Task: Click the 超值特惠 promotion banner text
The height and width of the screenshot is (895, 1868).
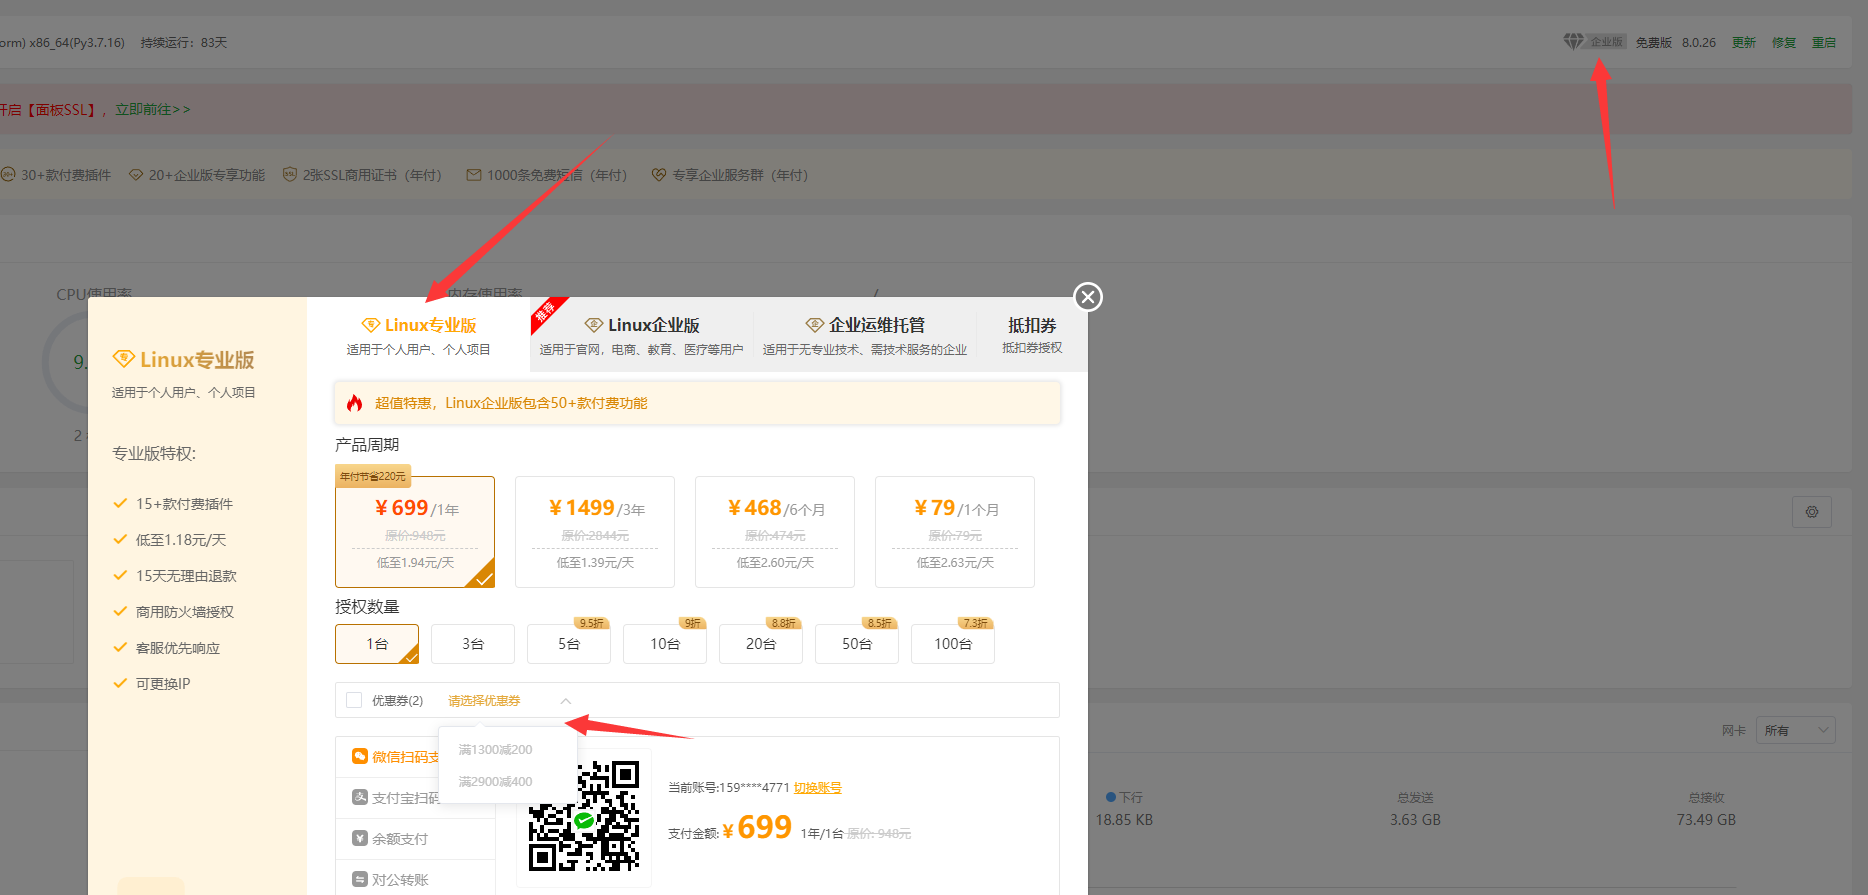Action: coord(511,403)
